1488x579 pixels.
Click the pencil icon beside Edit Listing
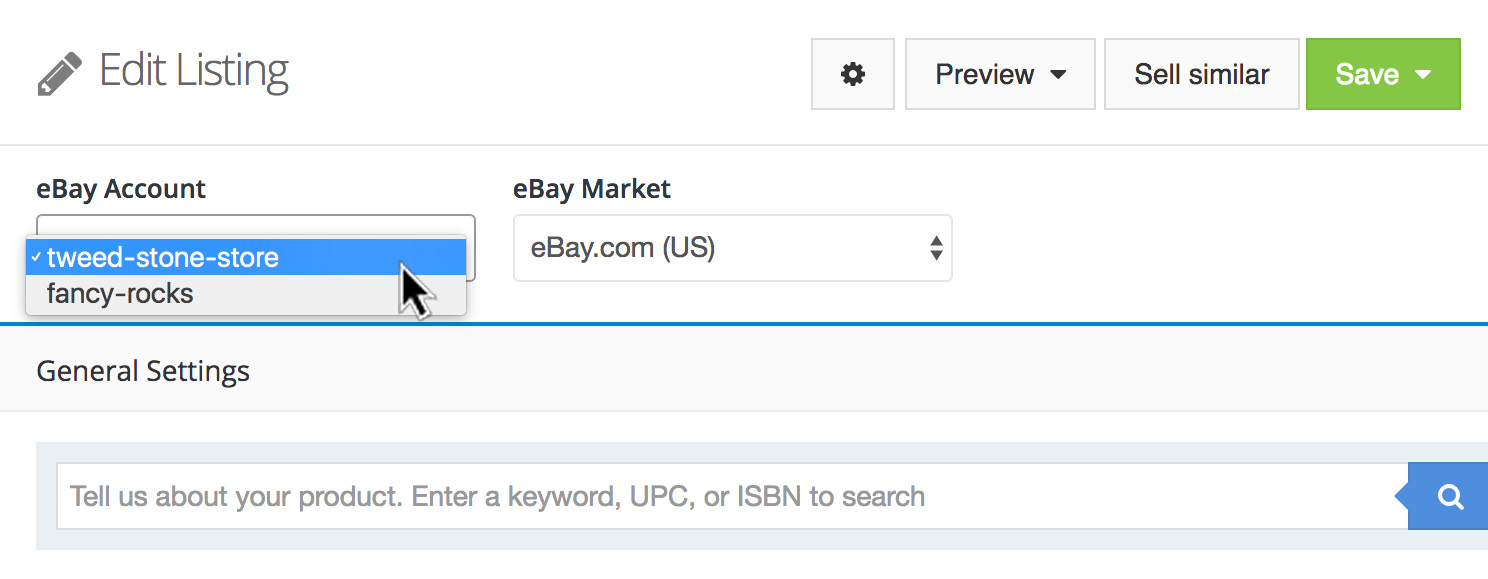(58, 75)
